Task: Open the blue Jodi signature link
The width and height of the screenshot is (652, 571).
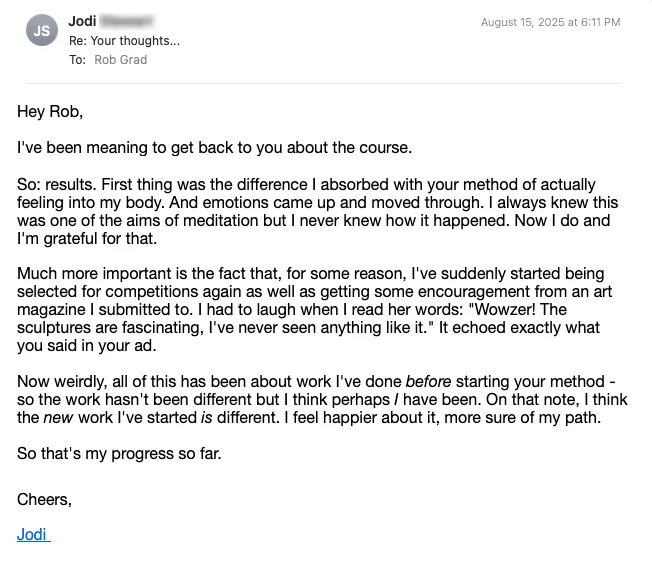Action: [x=34, y=534]
